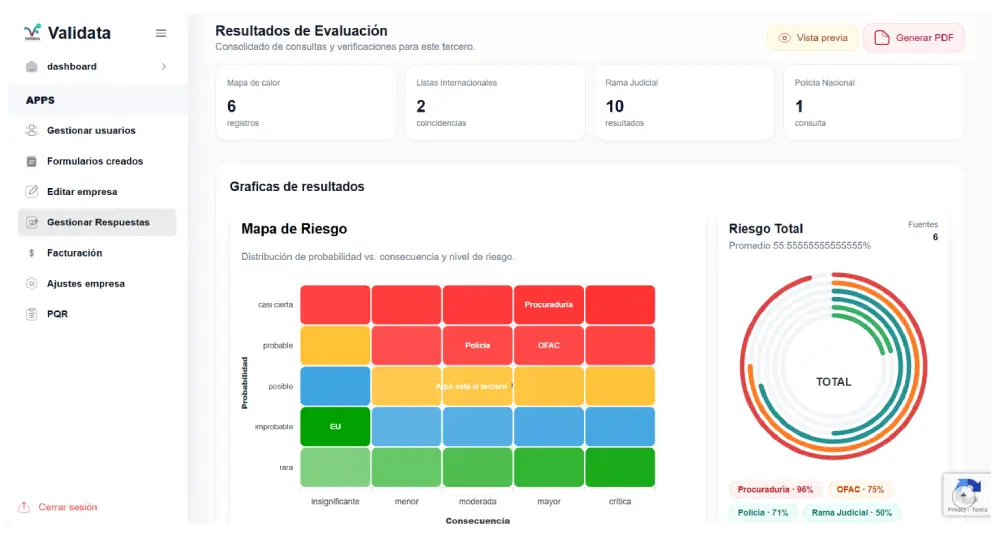Viewport: 1000px width, 559px height.
Task: Click the Vista previa button
Action: (812, 38)
